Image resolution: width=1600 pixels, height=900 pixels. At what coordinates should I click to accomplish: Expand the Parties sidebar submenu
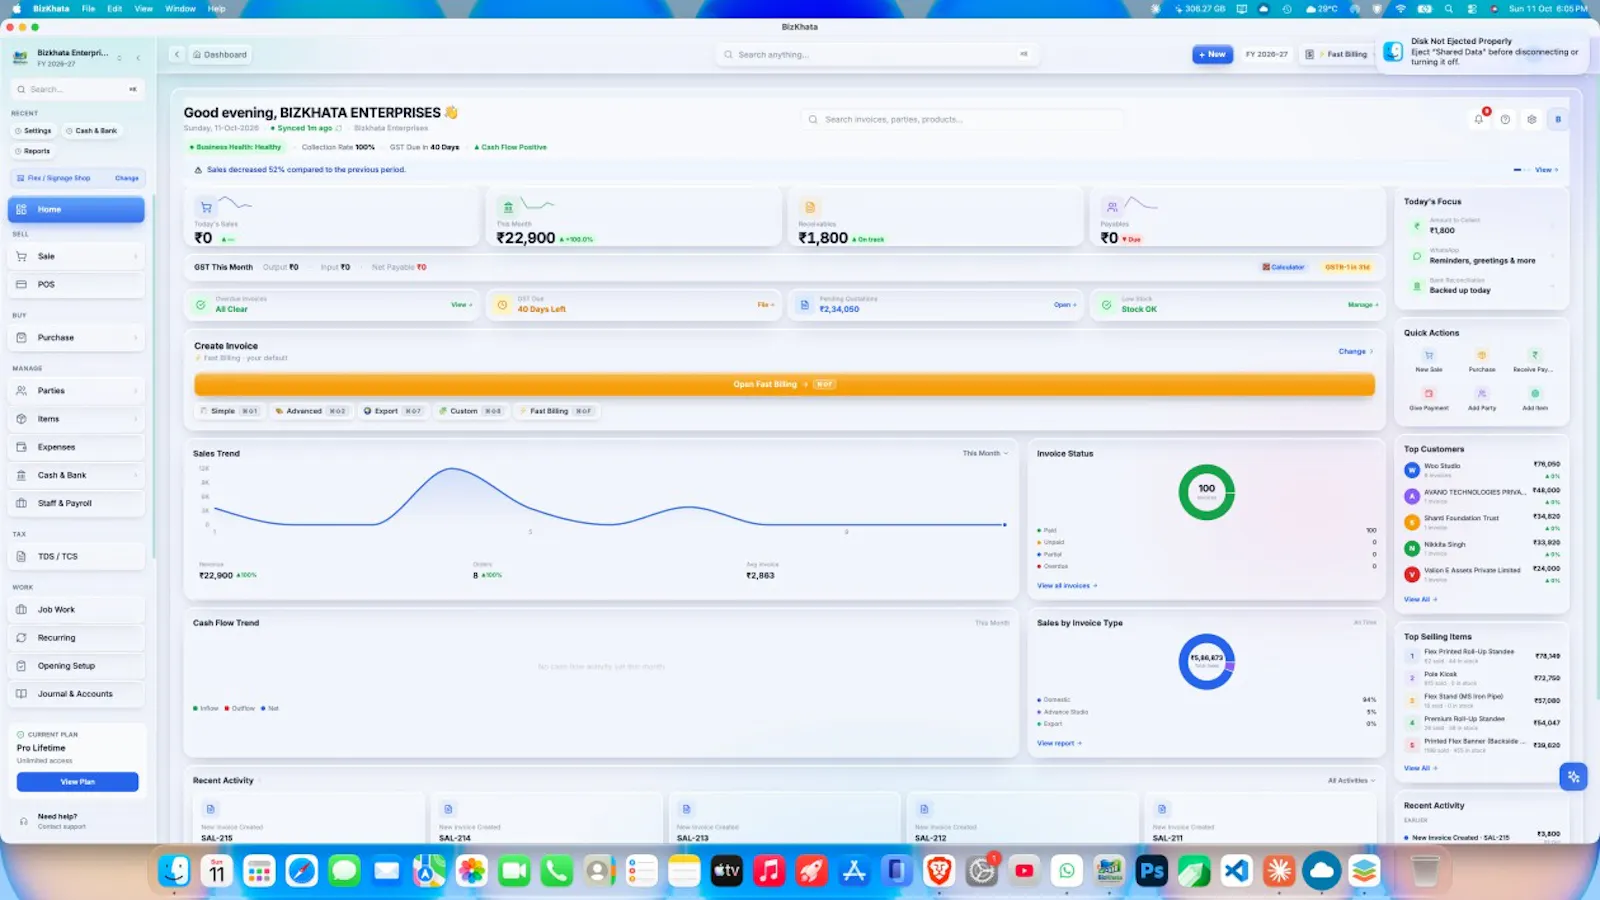point(135,391)
